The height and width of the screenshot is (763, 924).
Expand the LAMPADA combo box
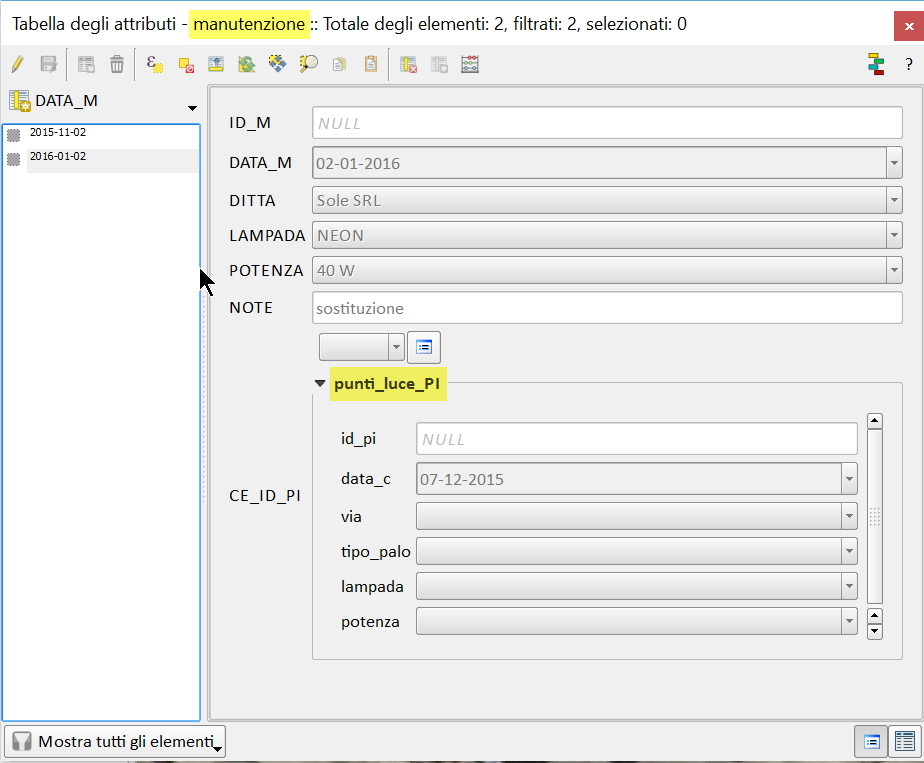tap(893, 236)
